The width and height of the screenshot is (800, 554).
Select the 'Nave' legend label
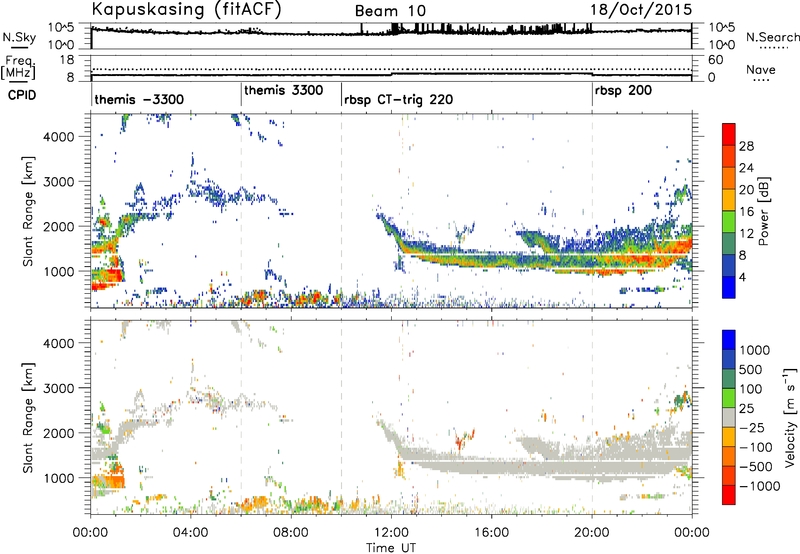pyautogui.click(x=760, y=69)
